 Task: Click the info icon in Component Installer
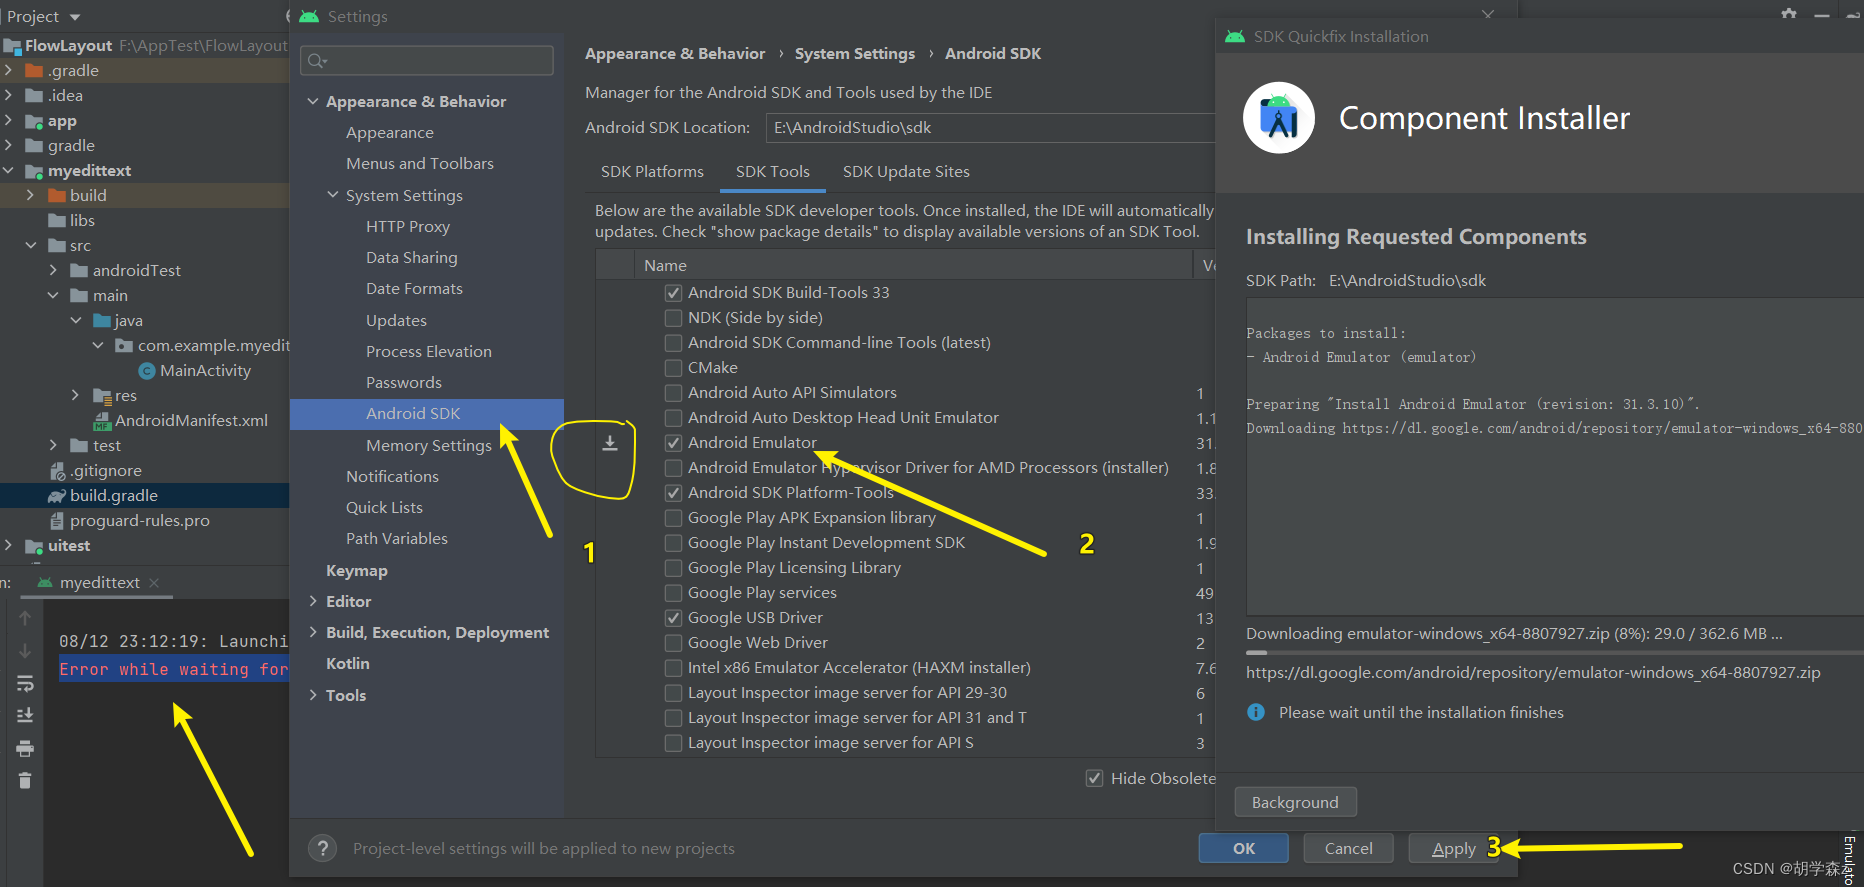(1256, 712)
